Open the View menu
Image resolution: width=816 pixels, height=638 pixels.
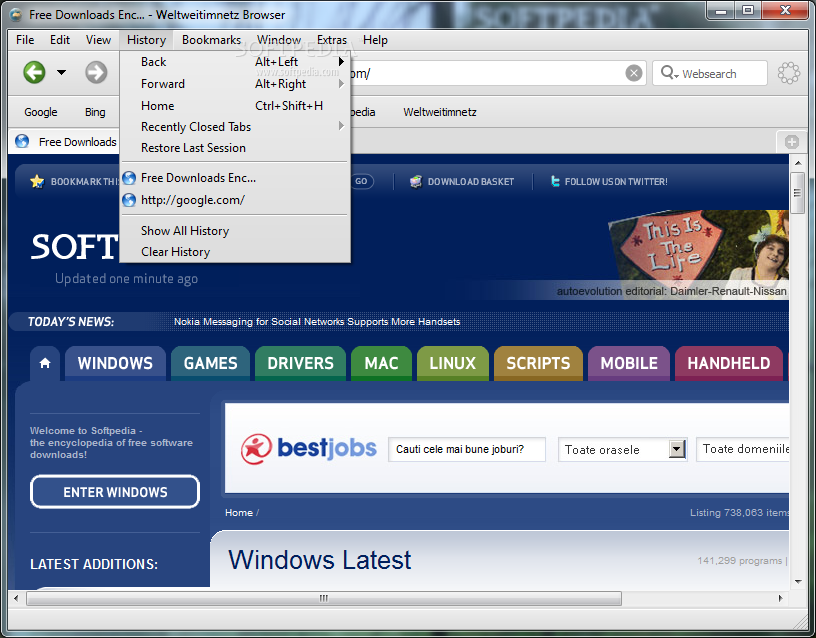pyautogui.click(x=98, y=40)
